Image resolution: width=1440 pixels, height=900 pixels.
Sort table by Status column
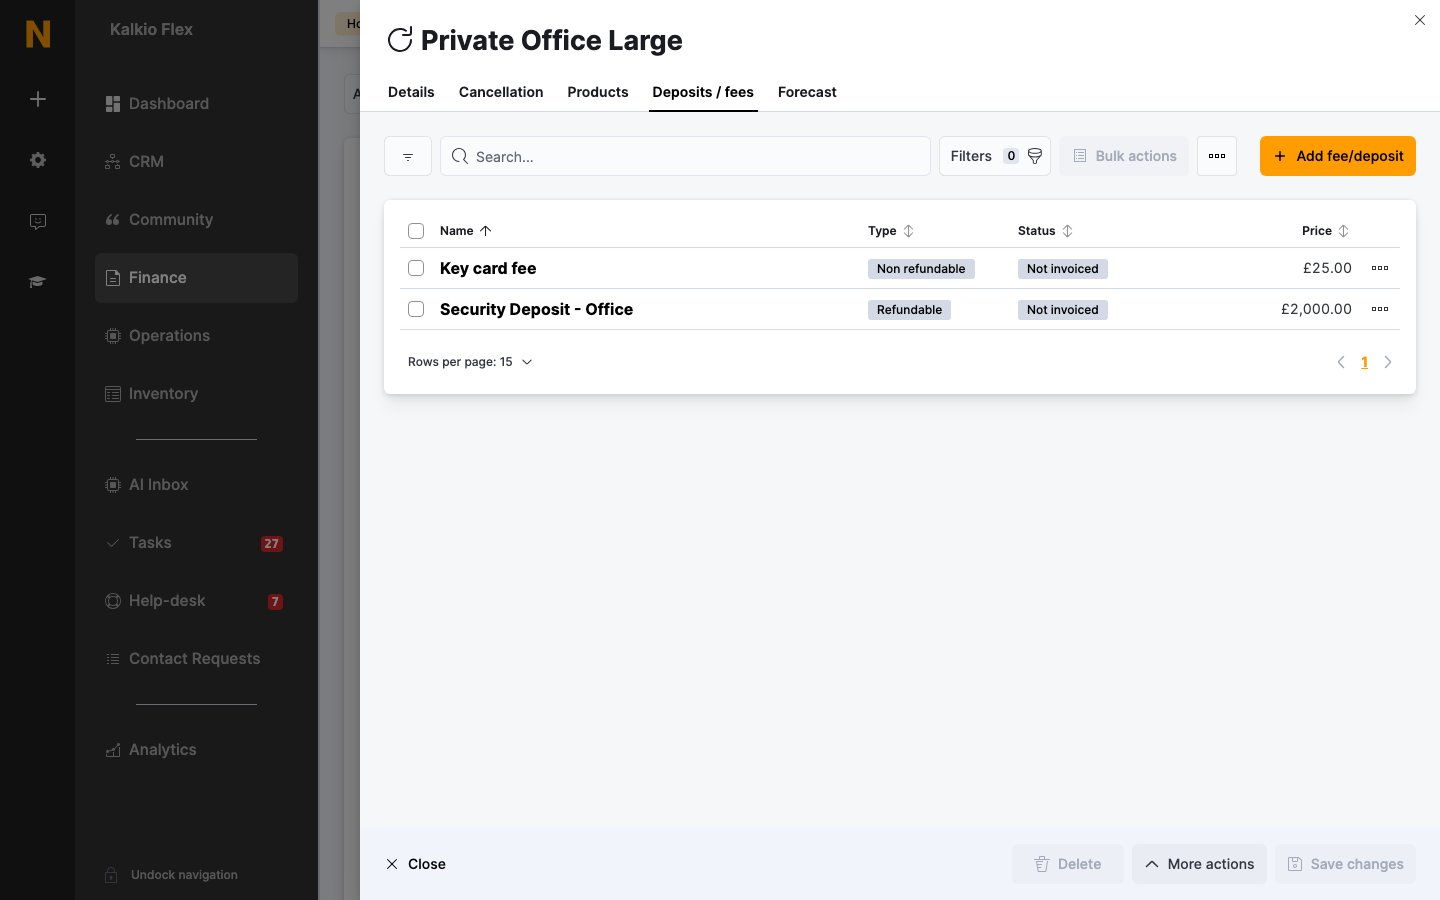(1045, 231)
